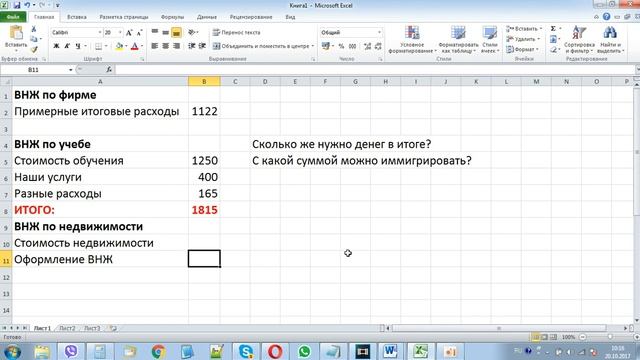Open Conditional Formatting (Условное форматирование) menu
This screenshot has height=360, width=640.
click(x=412, y=39)
